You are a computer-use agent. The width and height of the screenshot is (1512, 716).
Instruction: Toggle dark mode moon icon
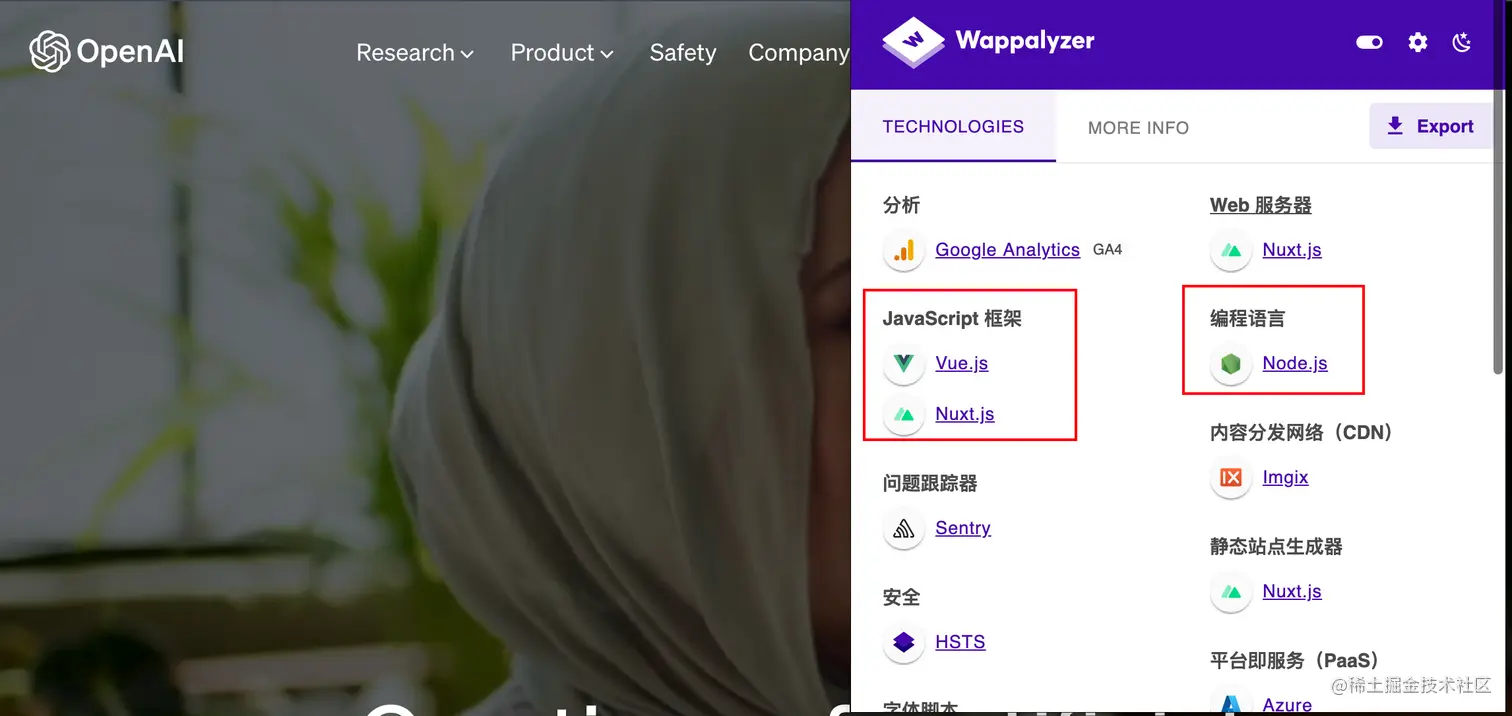coord(1462,42)
